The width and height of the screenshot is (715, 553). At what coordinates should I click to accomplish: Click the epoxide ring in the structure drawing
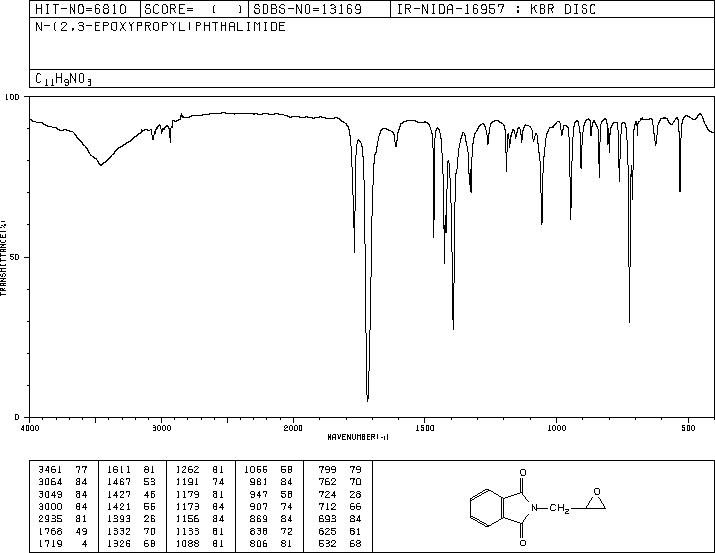pyautogui.click(x=596, y=500)
